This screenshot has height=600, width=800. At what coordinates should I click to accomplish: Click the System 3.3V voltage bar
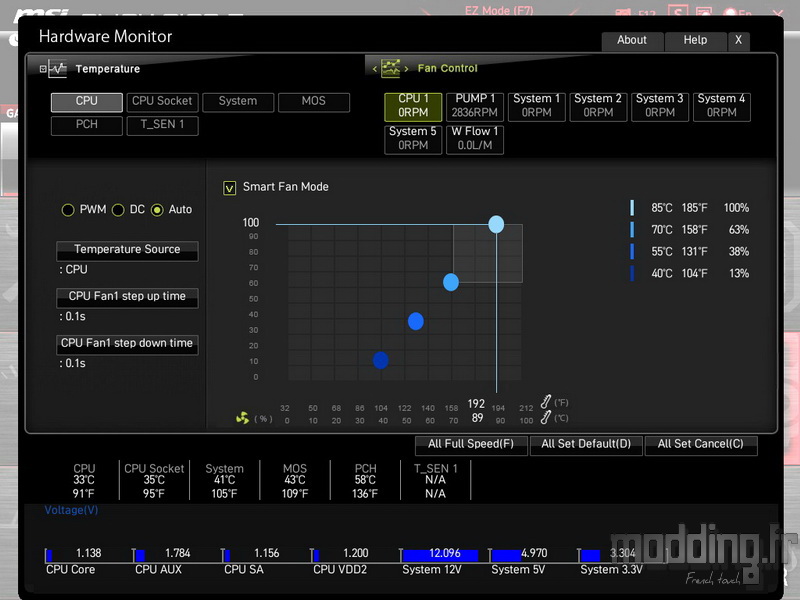click(590, 555)
